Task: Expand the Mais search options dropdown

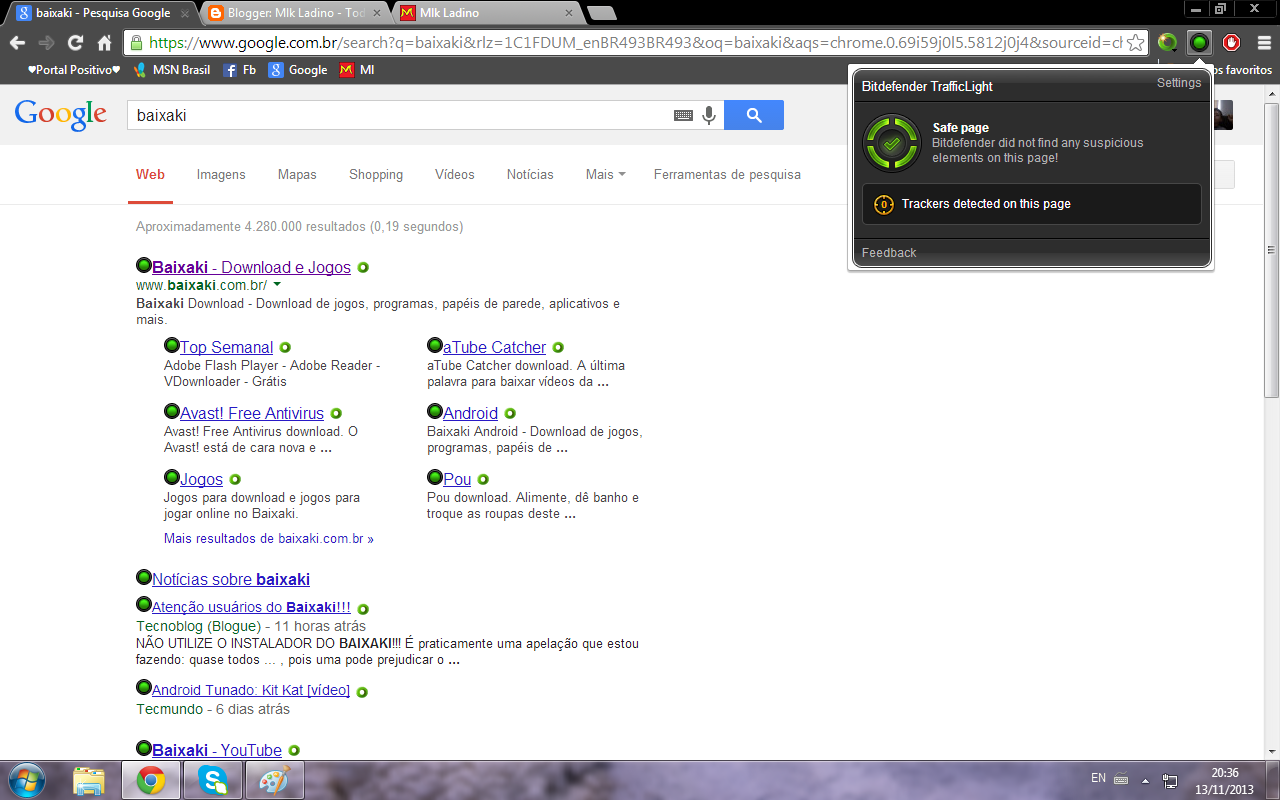Action: click(x=605, y=174)
